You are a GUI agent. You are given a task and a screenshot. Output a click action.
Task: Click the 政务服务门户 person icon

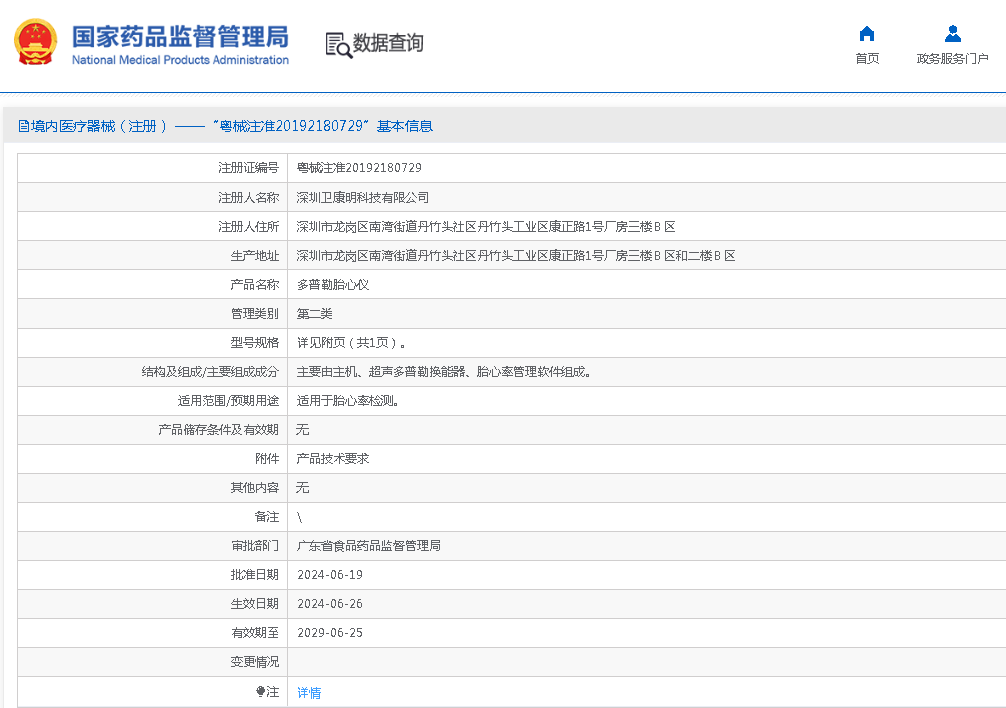coord(952,34)
